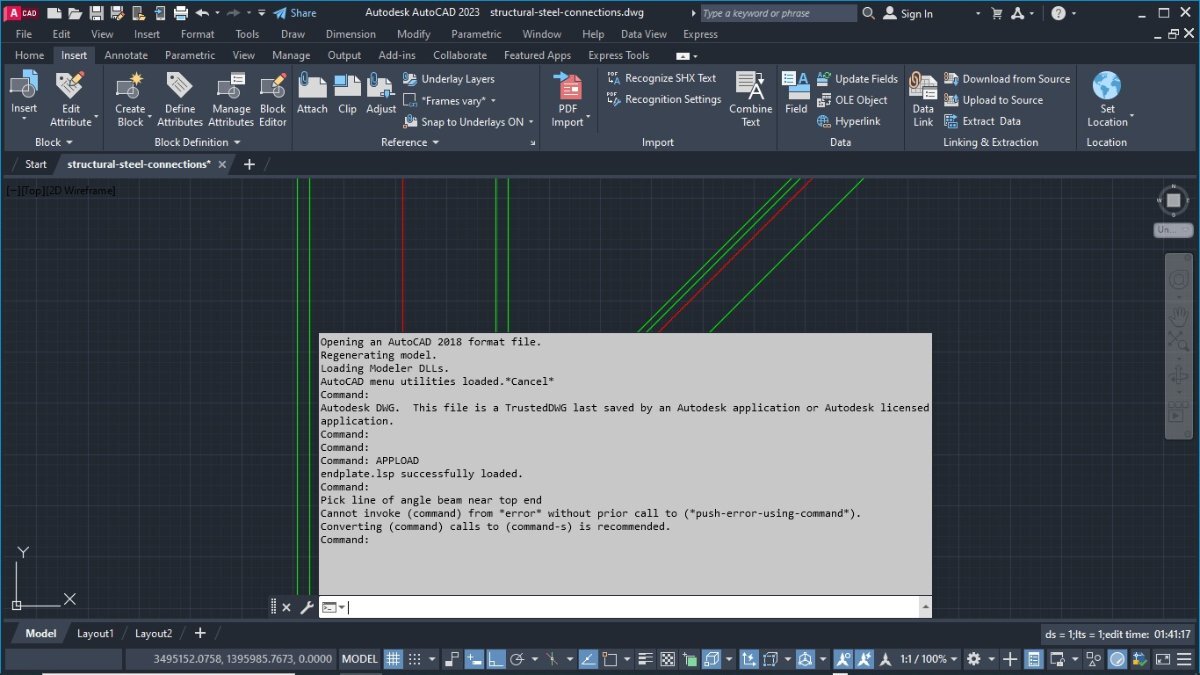Open the Block Editor
The height and width of the screenshot is (675, 1200).
tap(273, 99)
